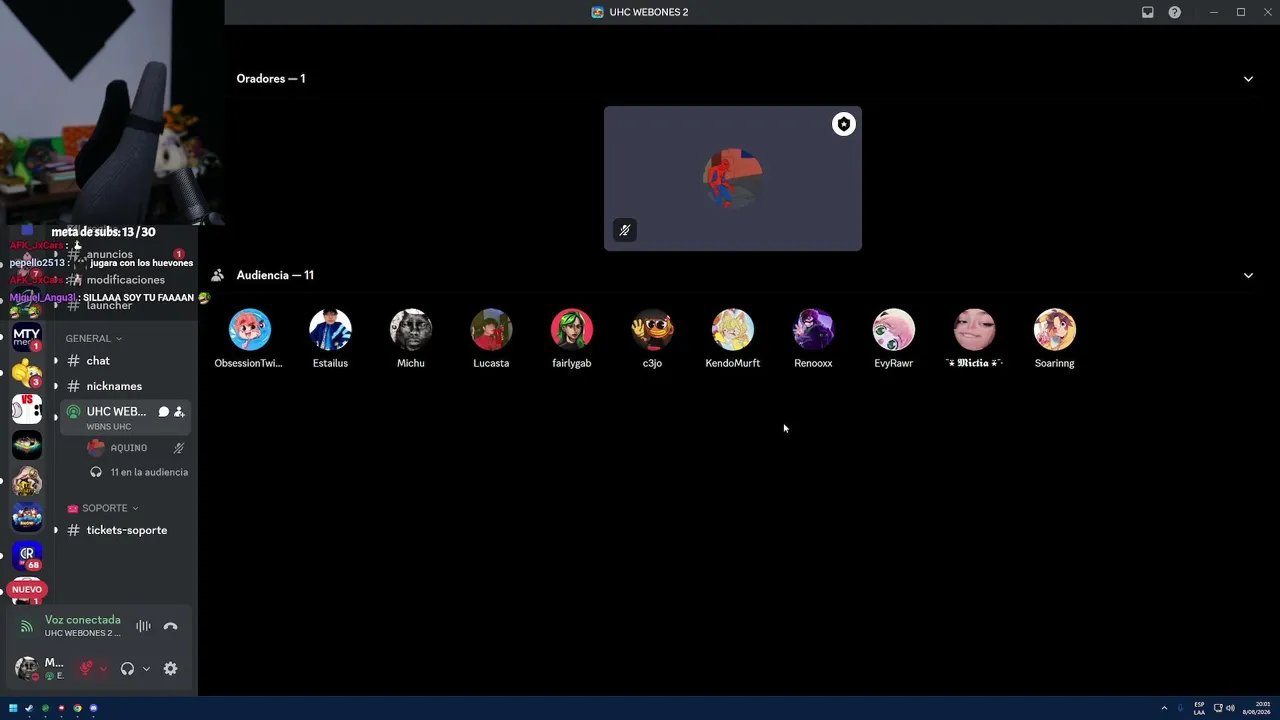This screenshot has height=720, width=1280.
Task: Open Renooxx audience member avatar
Action: (813, 329)
